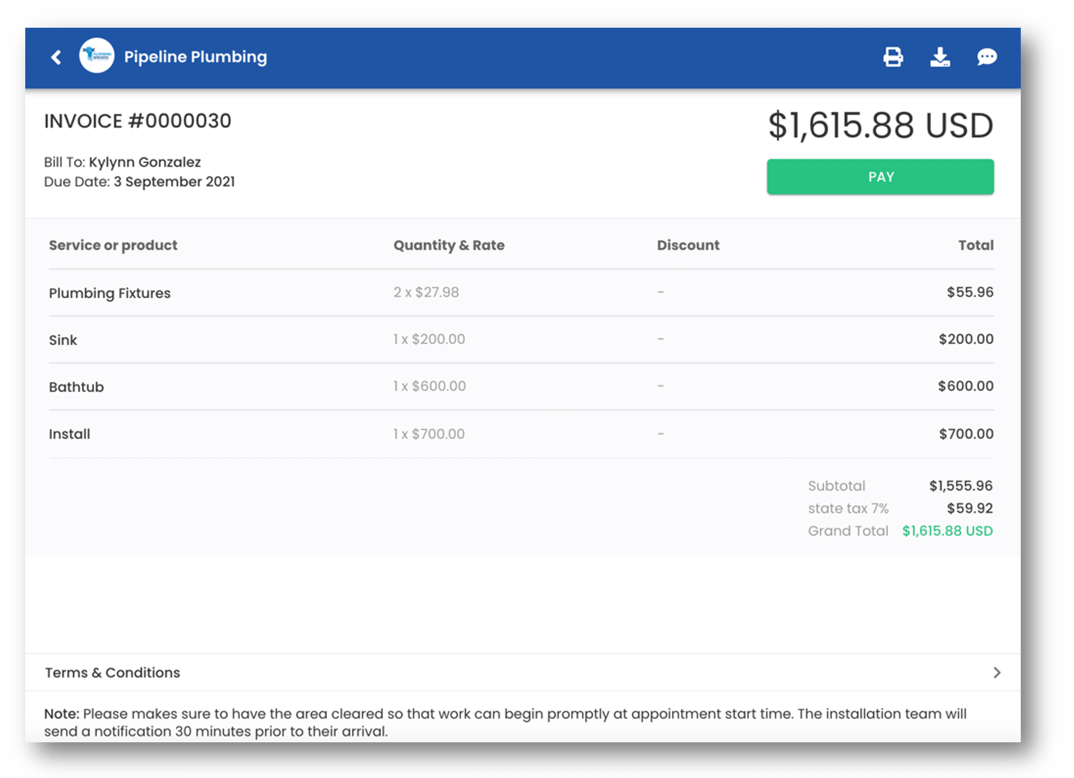Screen dimensions: 1074x778
Task: Go back using the left arrow
Action: click(56, 57)
